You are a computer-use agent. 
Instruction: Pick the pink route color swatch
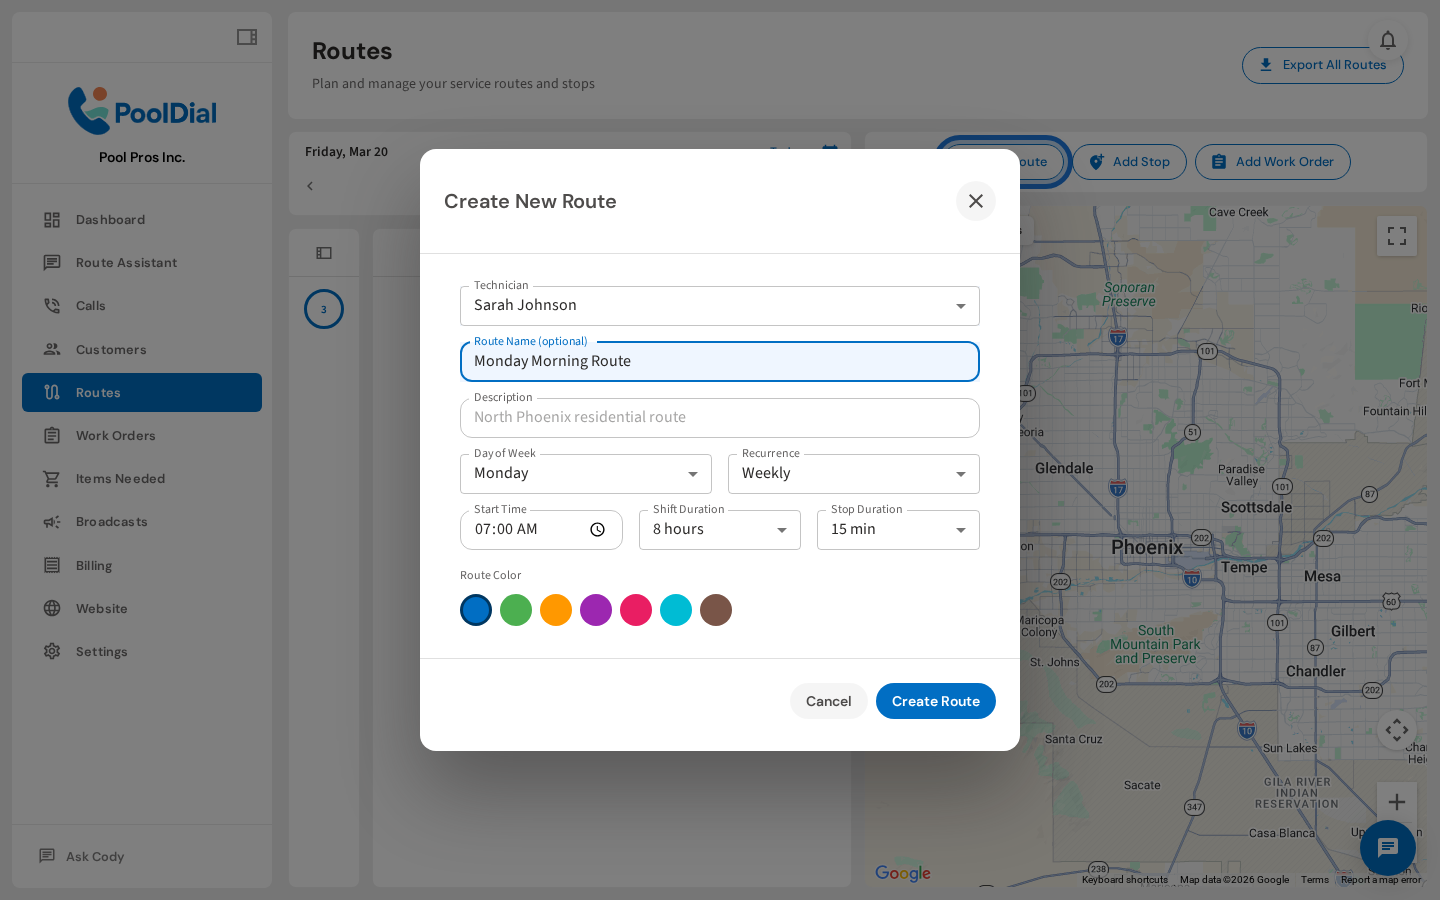coord(636,609)
